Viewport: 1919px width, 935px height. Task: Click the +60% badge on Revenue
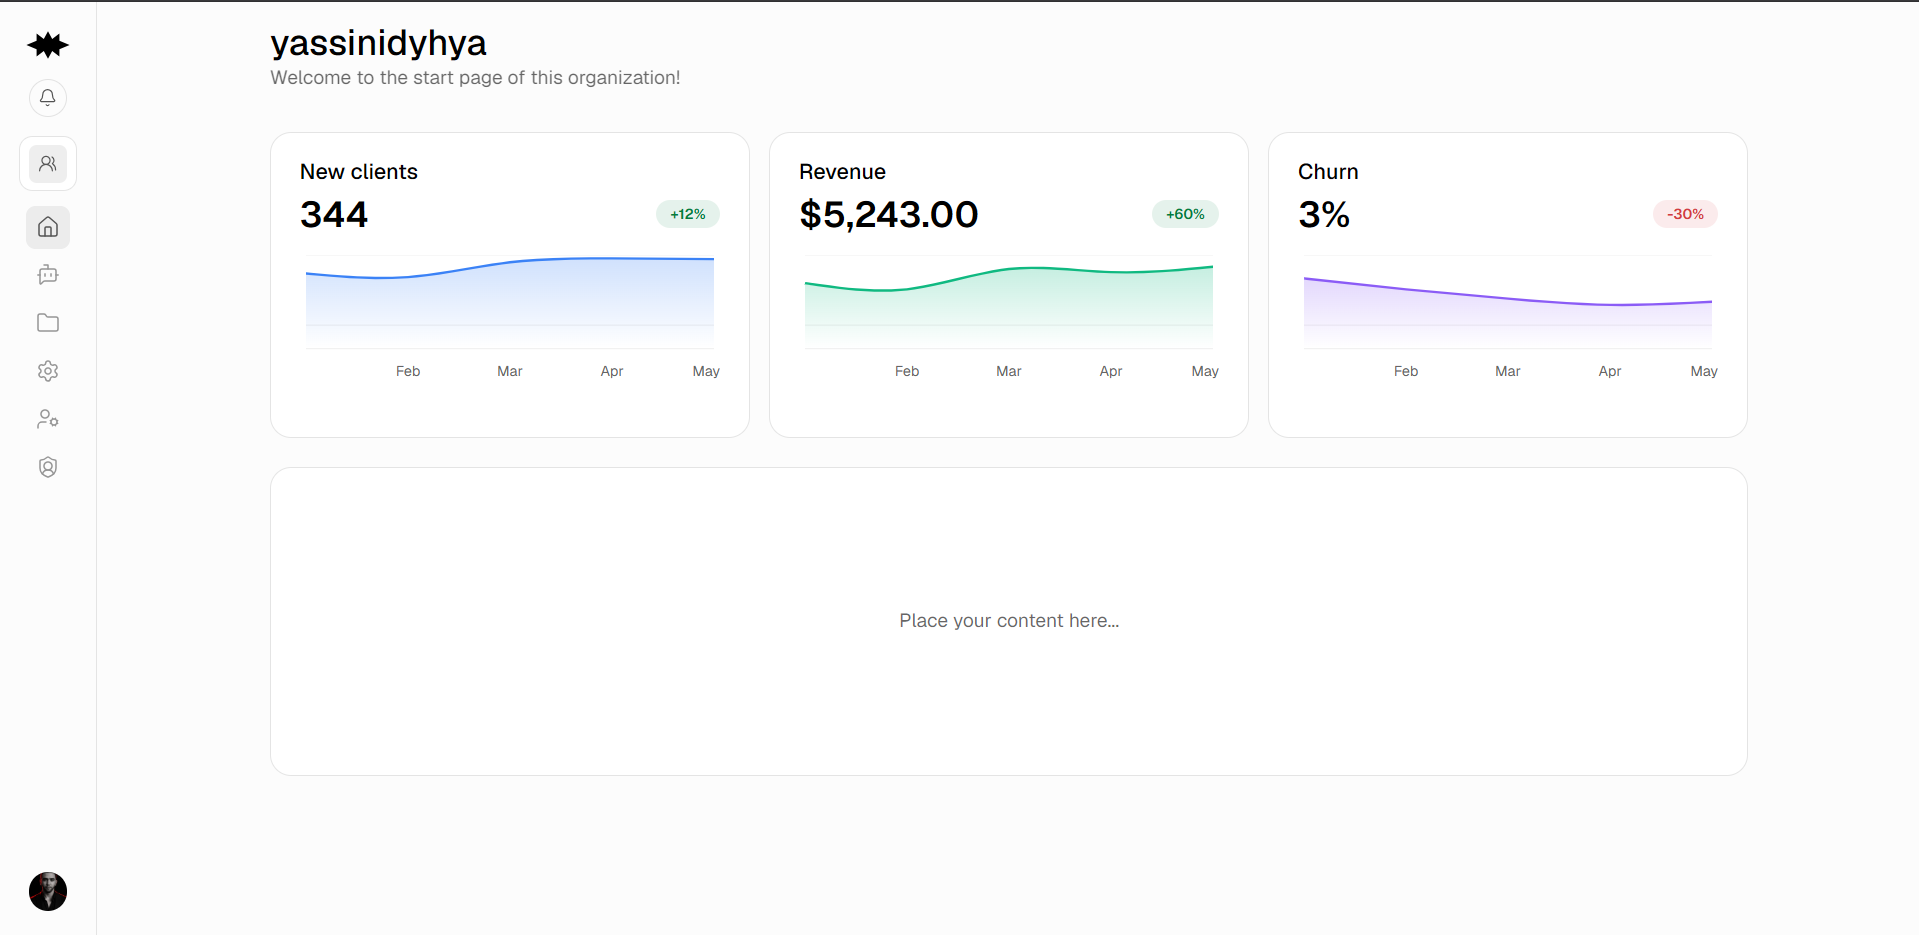[1185, 214]
